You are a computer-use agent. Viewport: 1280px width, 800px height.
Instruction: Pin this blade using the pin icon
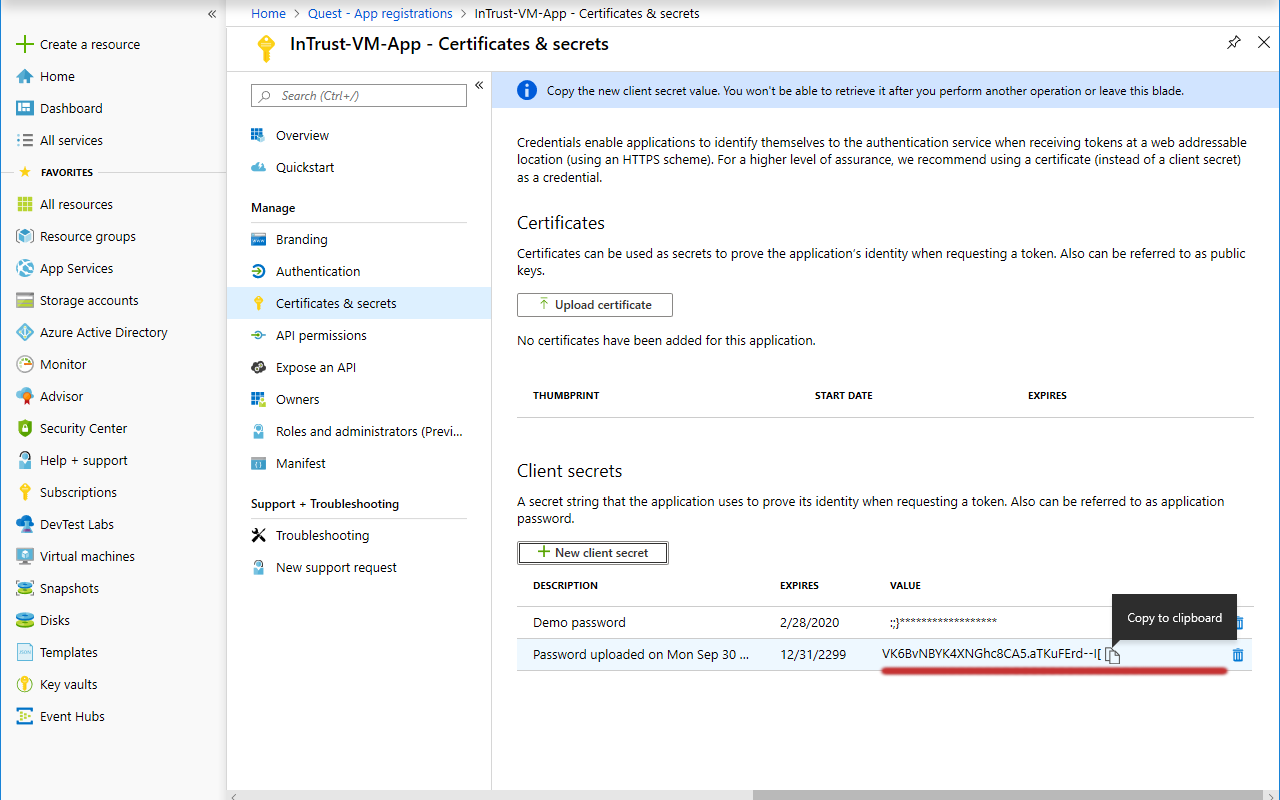coord(1234,43)
